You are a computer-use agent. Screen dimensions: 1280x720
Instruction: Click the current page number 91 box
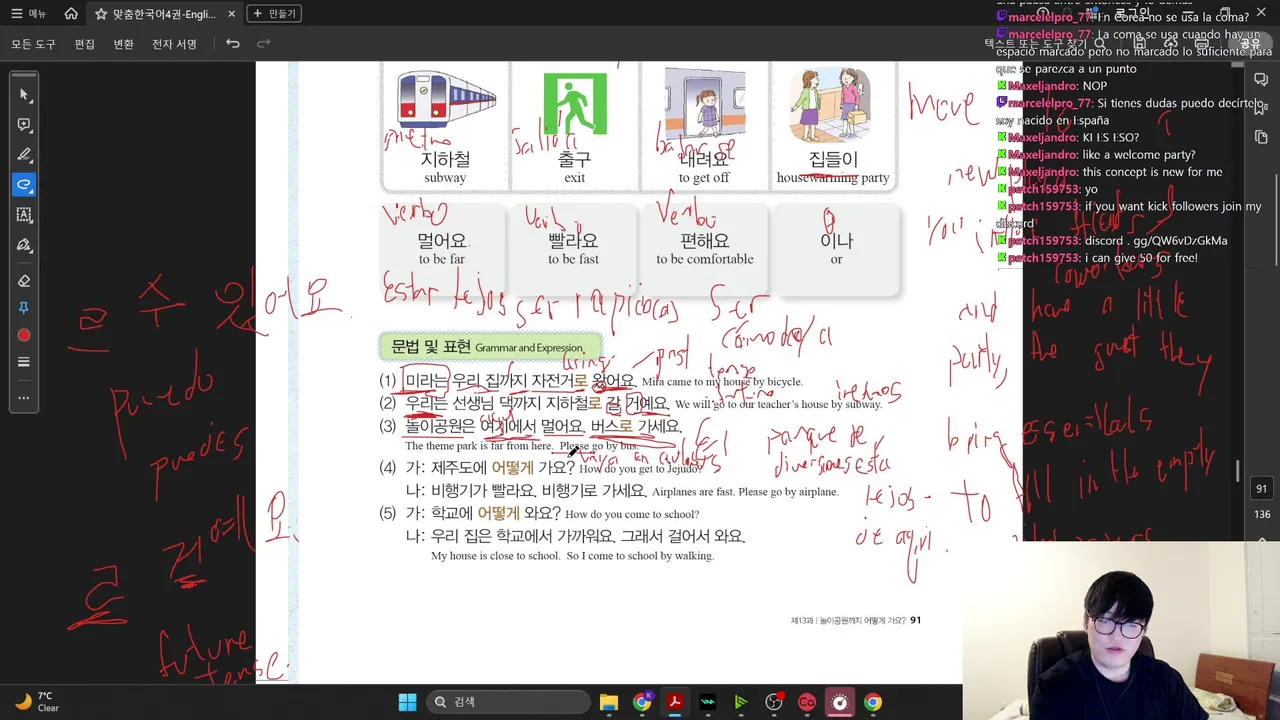(1261, 489)
